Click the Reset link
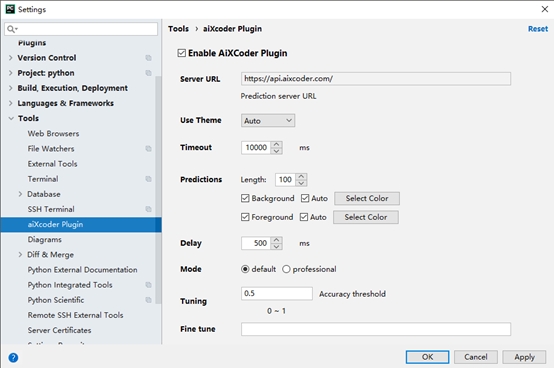The image size is (554, 368). [538, 29]
